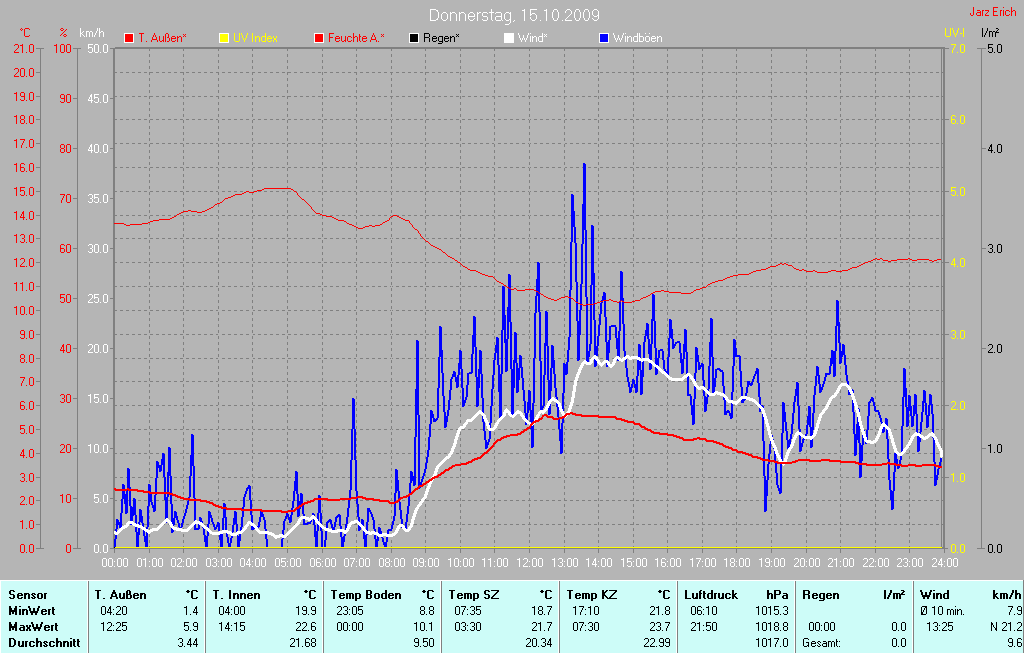Click the blue Windböen legend swatch
Screen dimensions: 1024x653
click(x=603, y=38)
